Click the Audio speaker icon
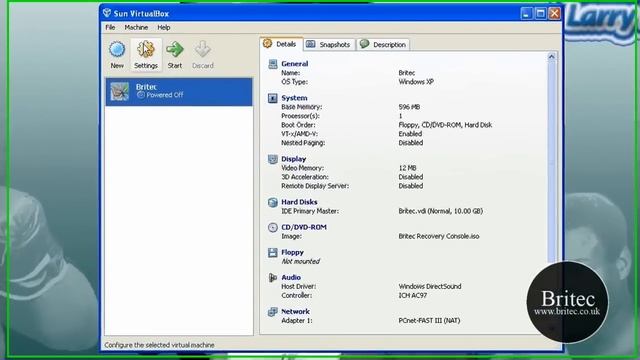The height and width of the screenshot is (360, 640). (273, 278)
